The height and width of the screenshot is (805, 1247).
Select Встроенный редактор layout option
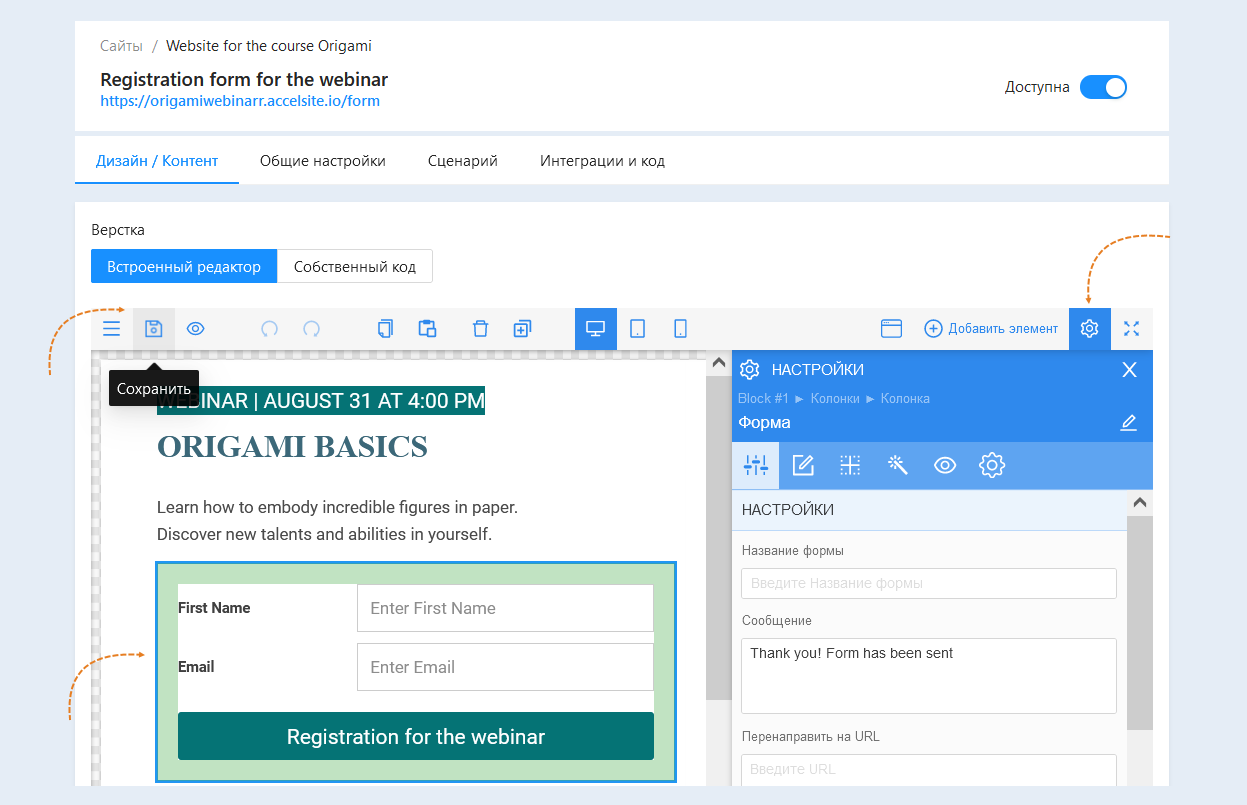point(184,267)
